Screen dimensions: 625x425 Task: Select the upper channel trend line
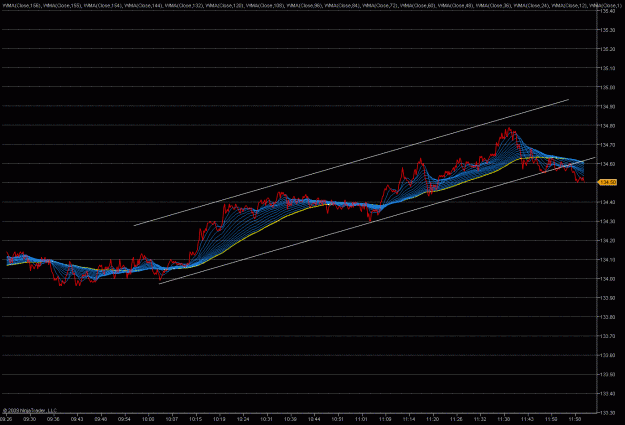click(x=351, y=163)
